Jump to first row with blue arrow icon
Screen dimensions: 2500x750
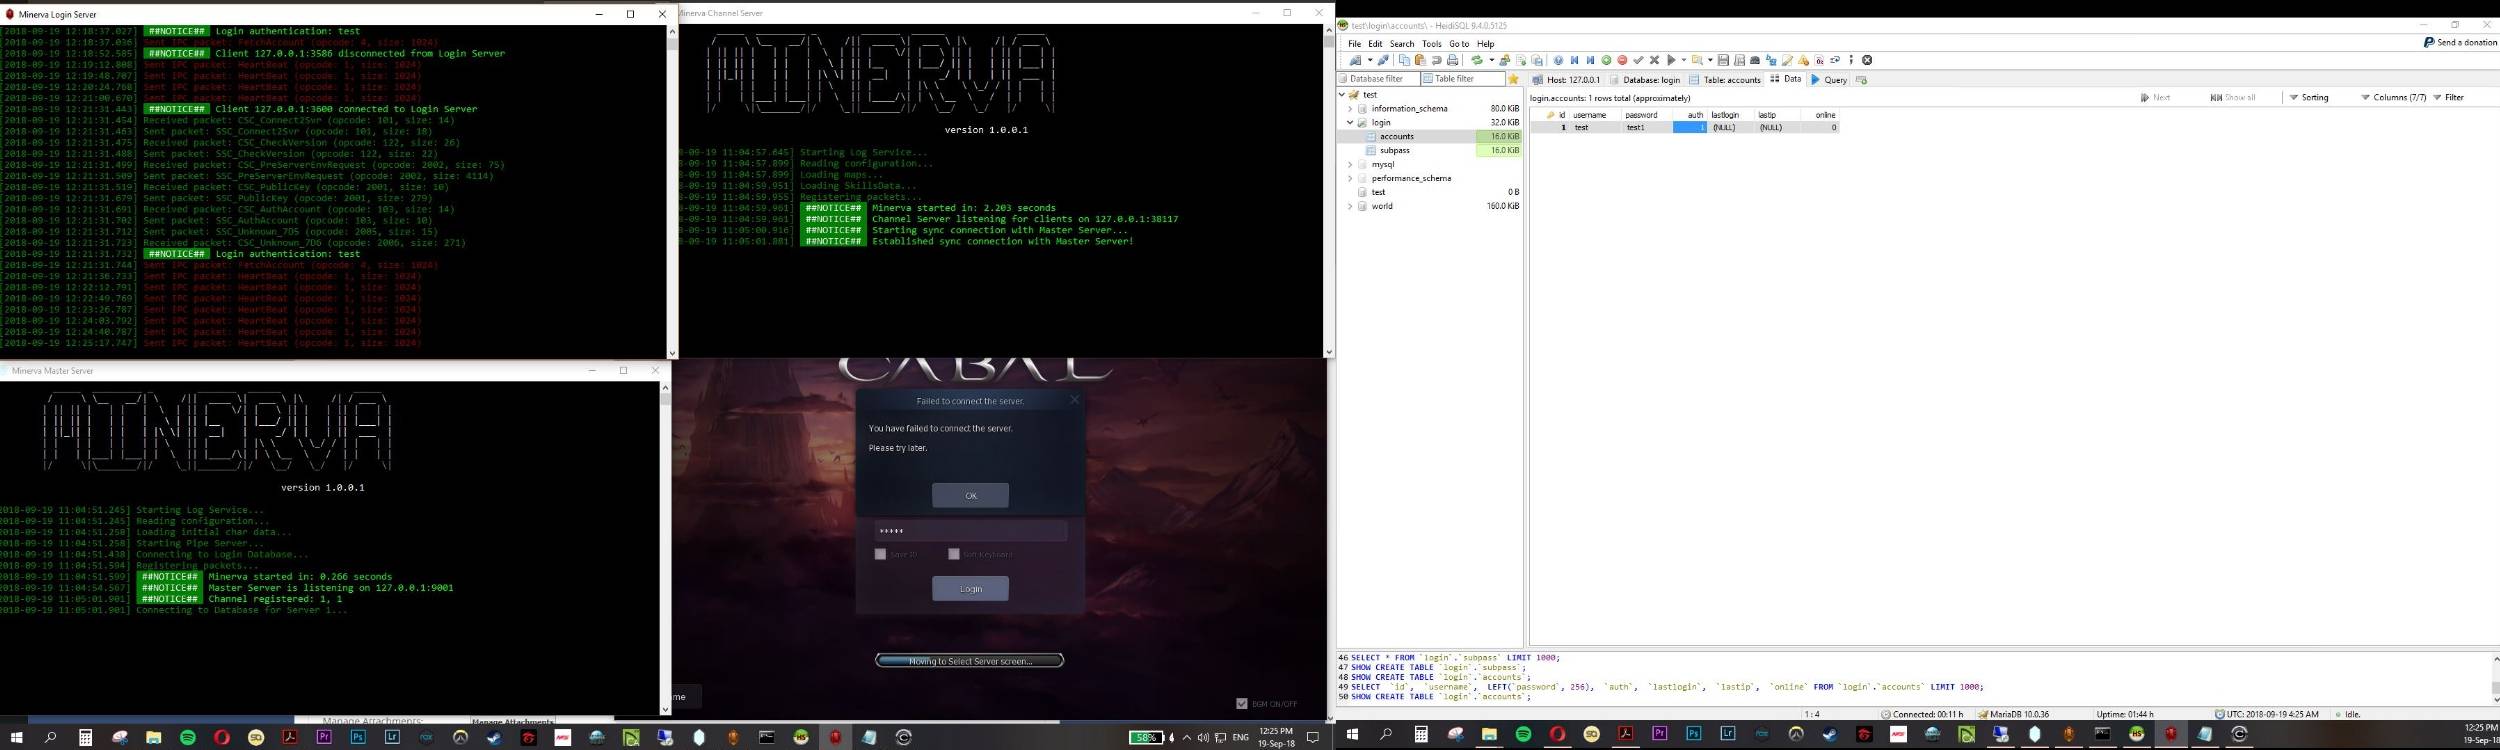[x=1574, y=60]
